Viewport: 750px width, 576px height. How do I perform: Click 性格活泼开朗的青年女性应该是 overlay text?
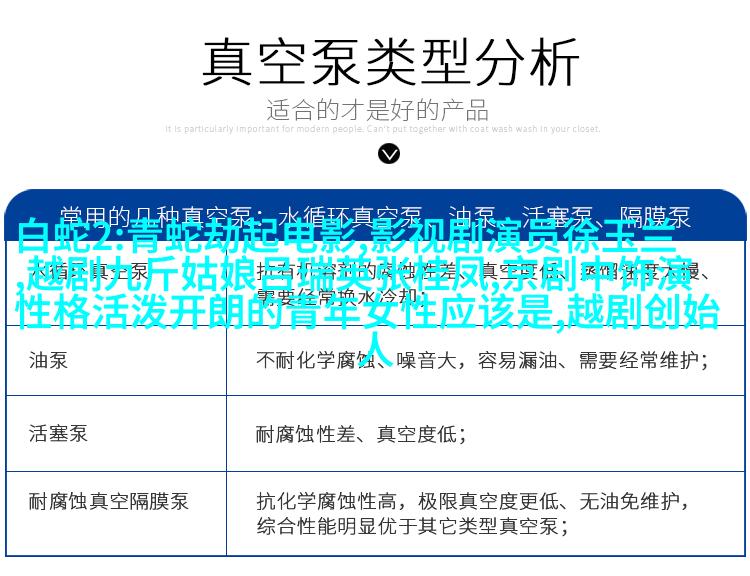283,312
